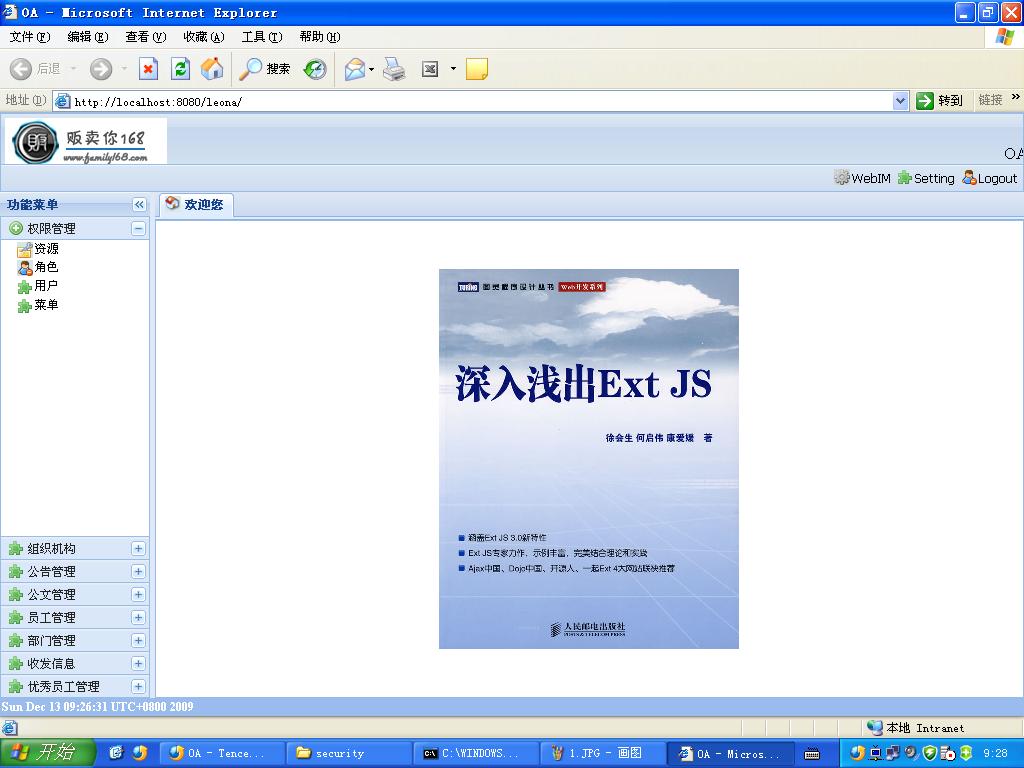The height and width of the screenshot is (768, 1024).
Task: Click the Search magnifier toolbar button
Action: pyautogui.click(x=264, y=69)
